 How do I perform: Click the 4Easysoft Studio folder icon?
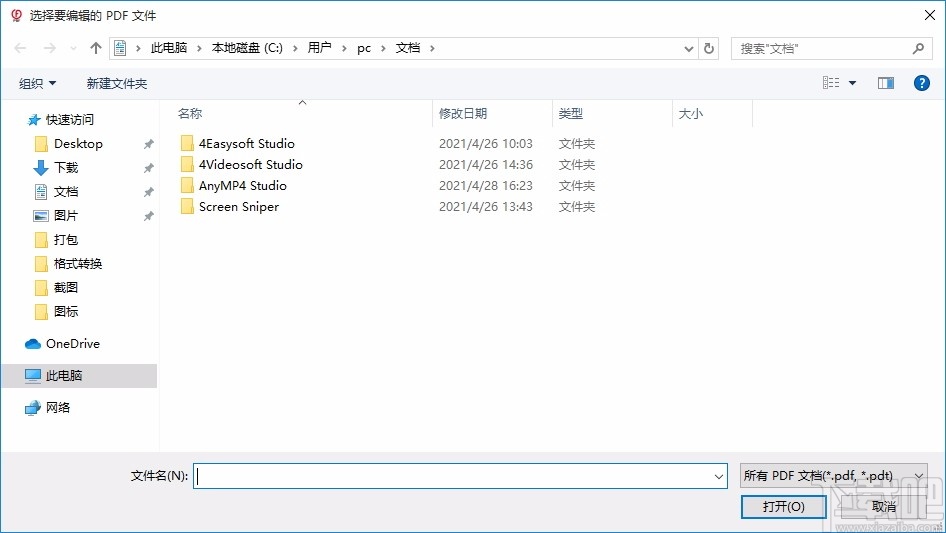click(x=187, y=143)
